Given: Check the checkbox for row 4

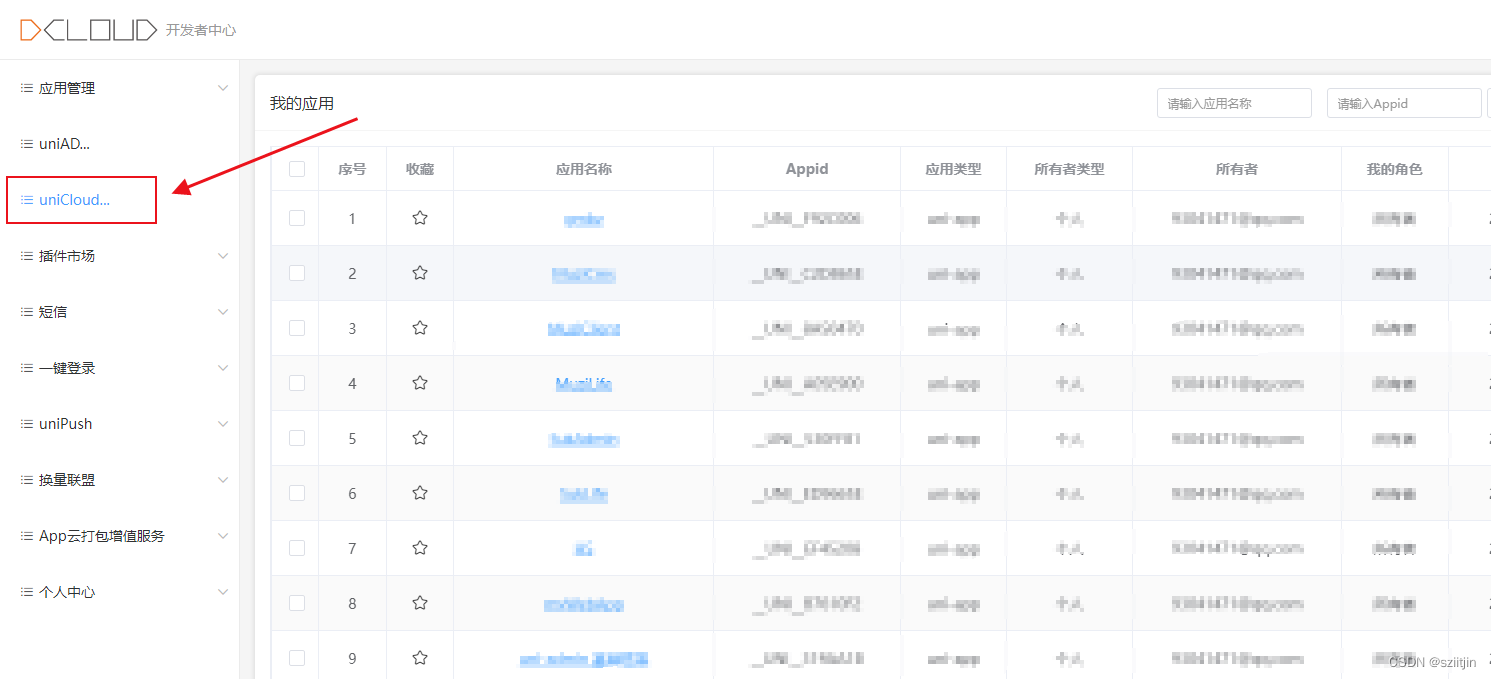Looking at the screenshot, I should click(297, 382).
